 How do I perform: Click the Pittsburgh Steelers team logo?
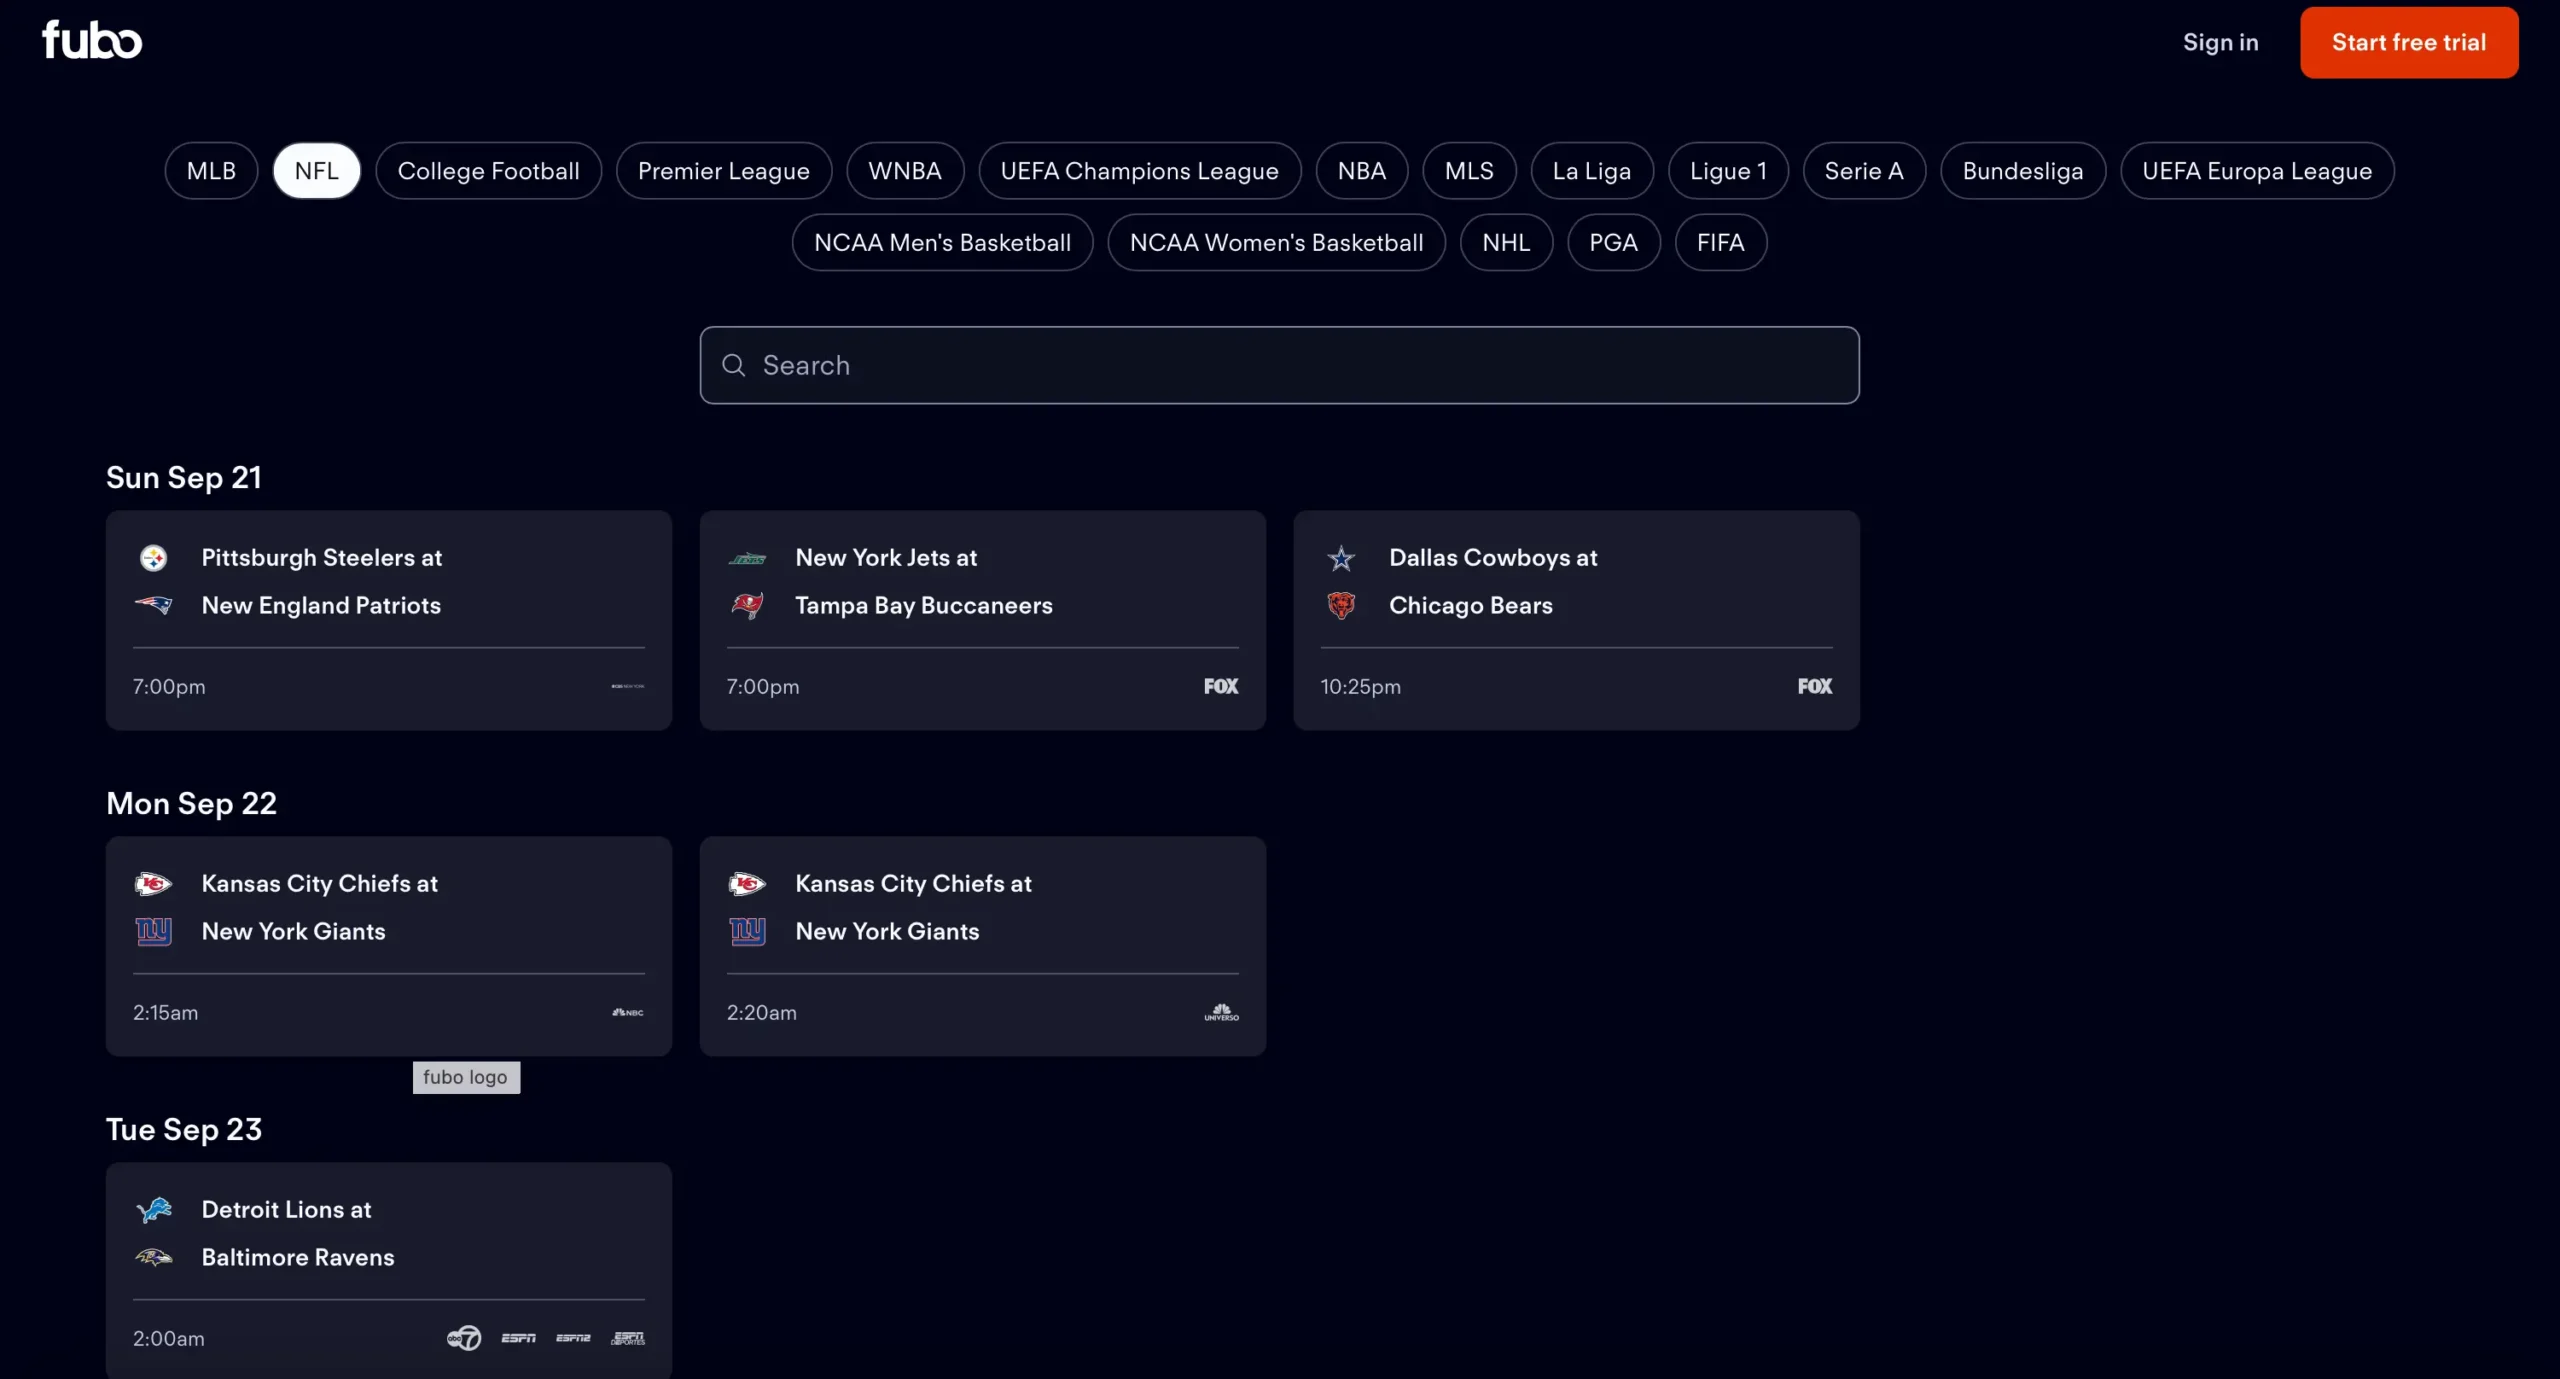point(153,558)
